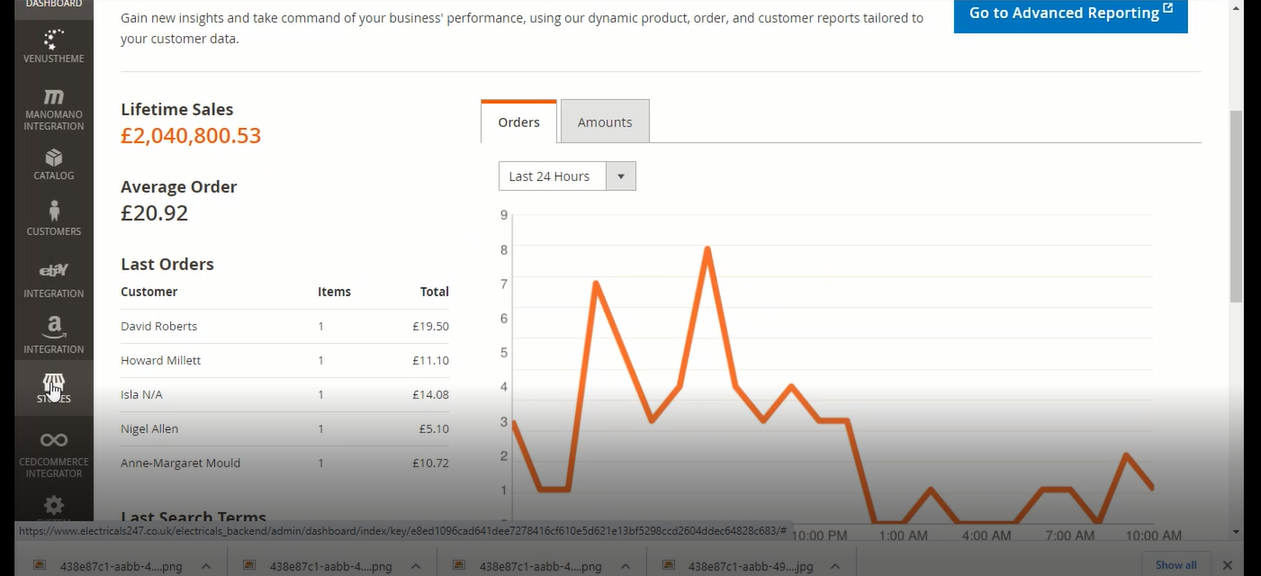Open the Amazon Integration menu
The image size is (1261, 576).
(54, 335)
